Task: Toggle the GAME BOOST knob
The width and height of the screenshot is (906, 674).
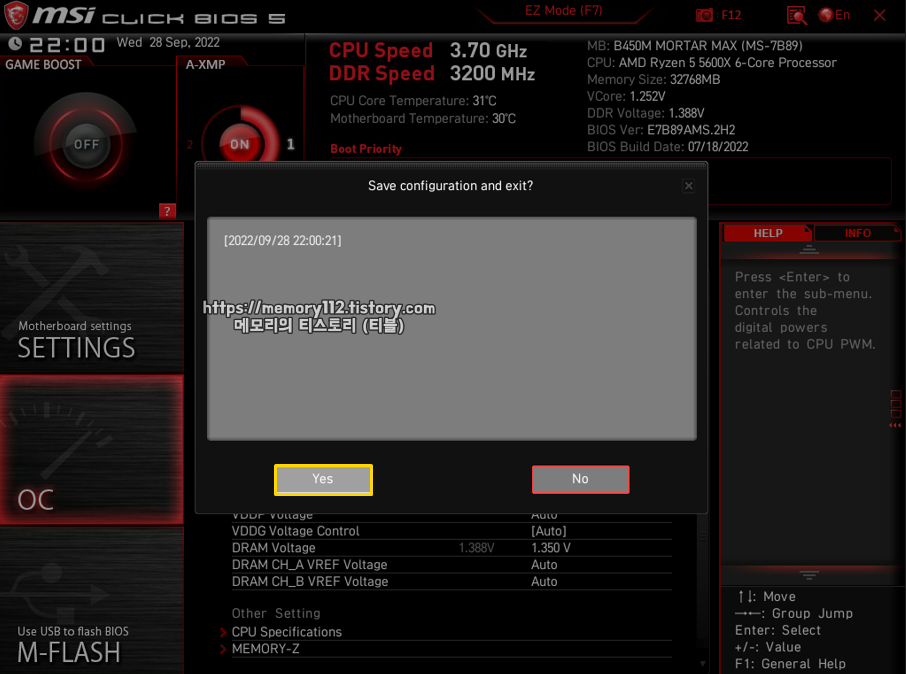Action: point(86,144)
